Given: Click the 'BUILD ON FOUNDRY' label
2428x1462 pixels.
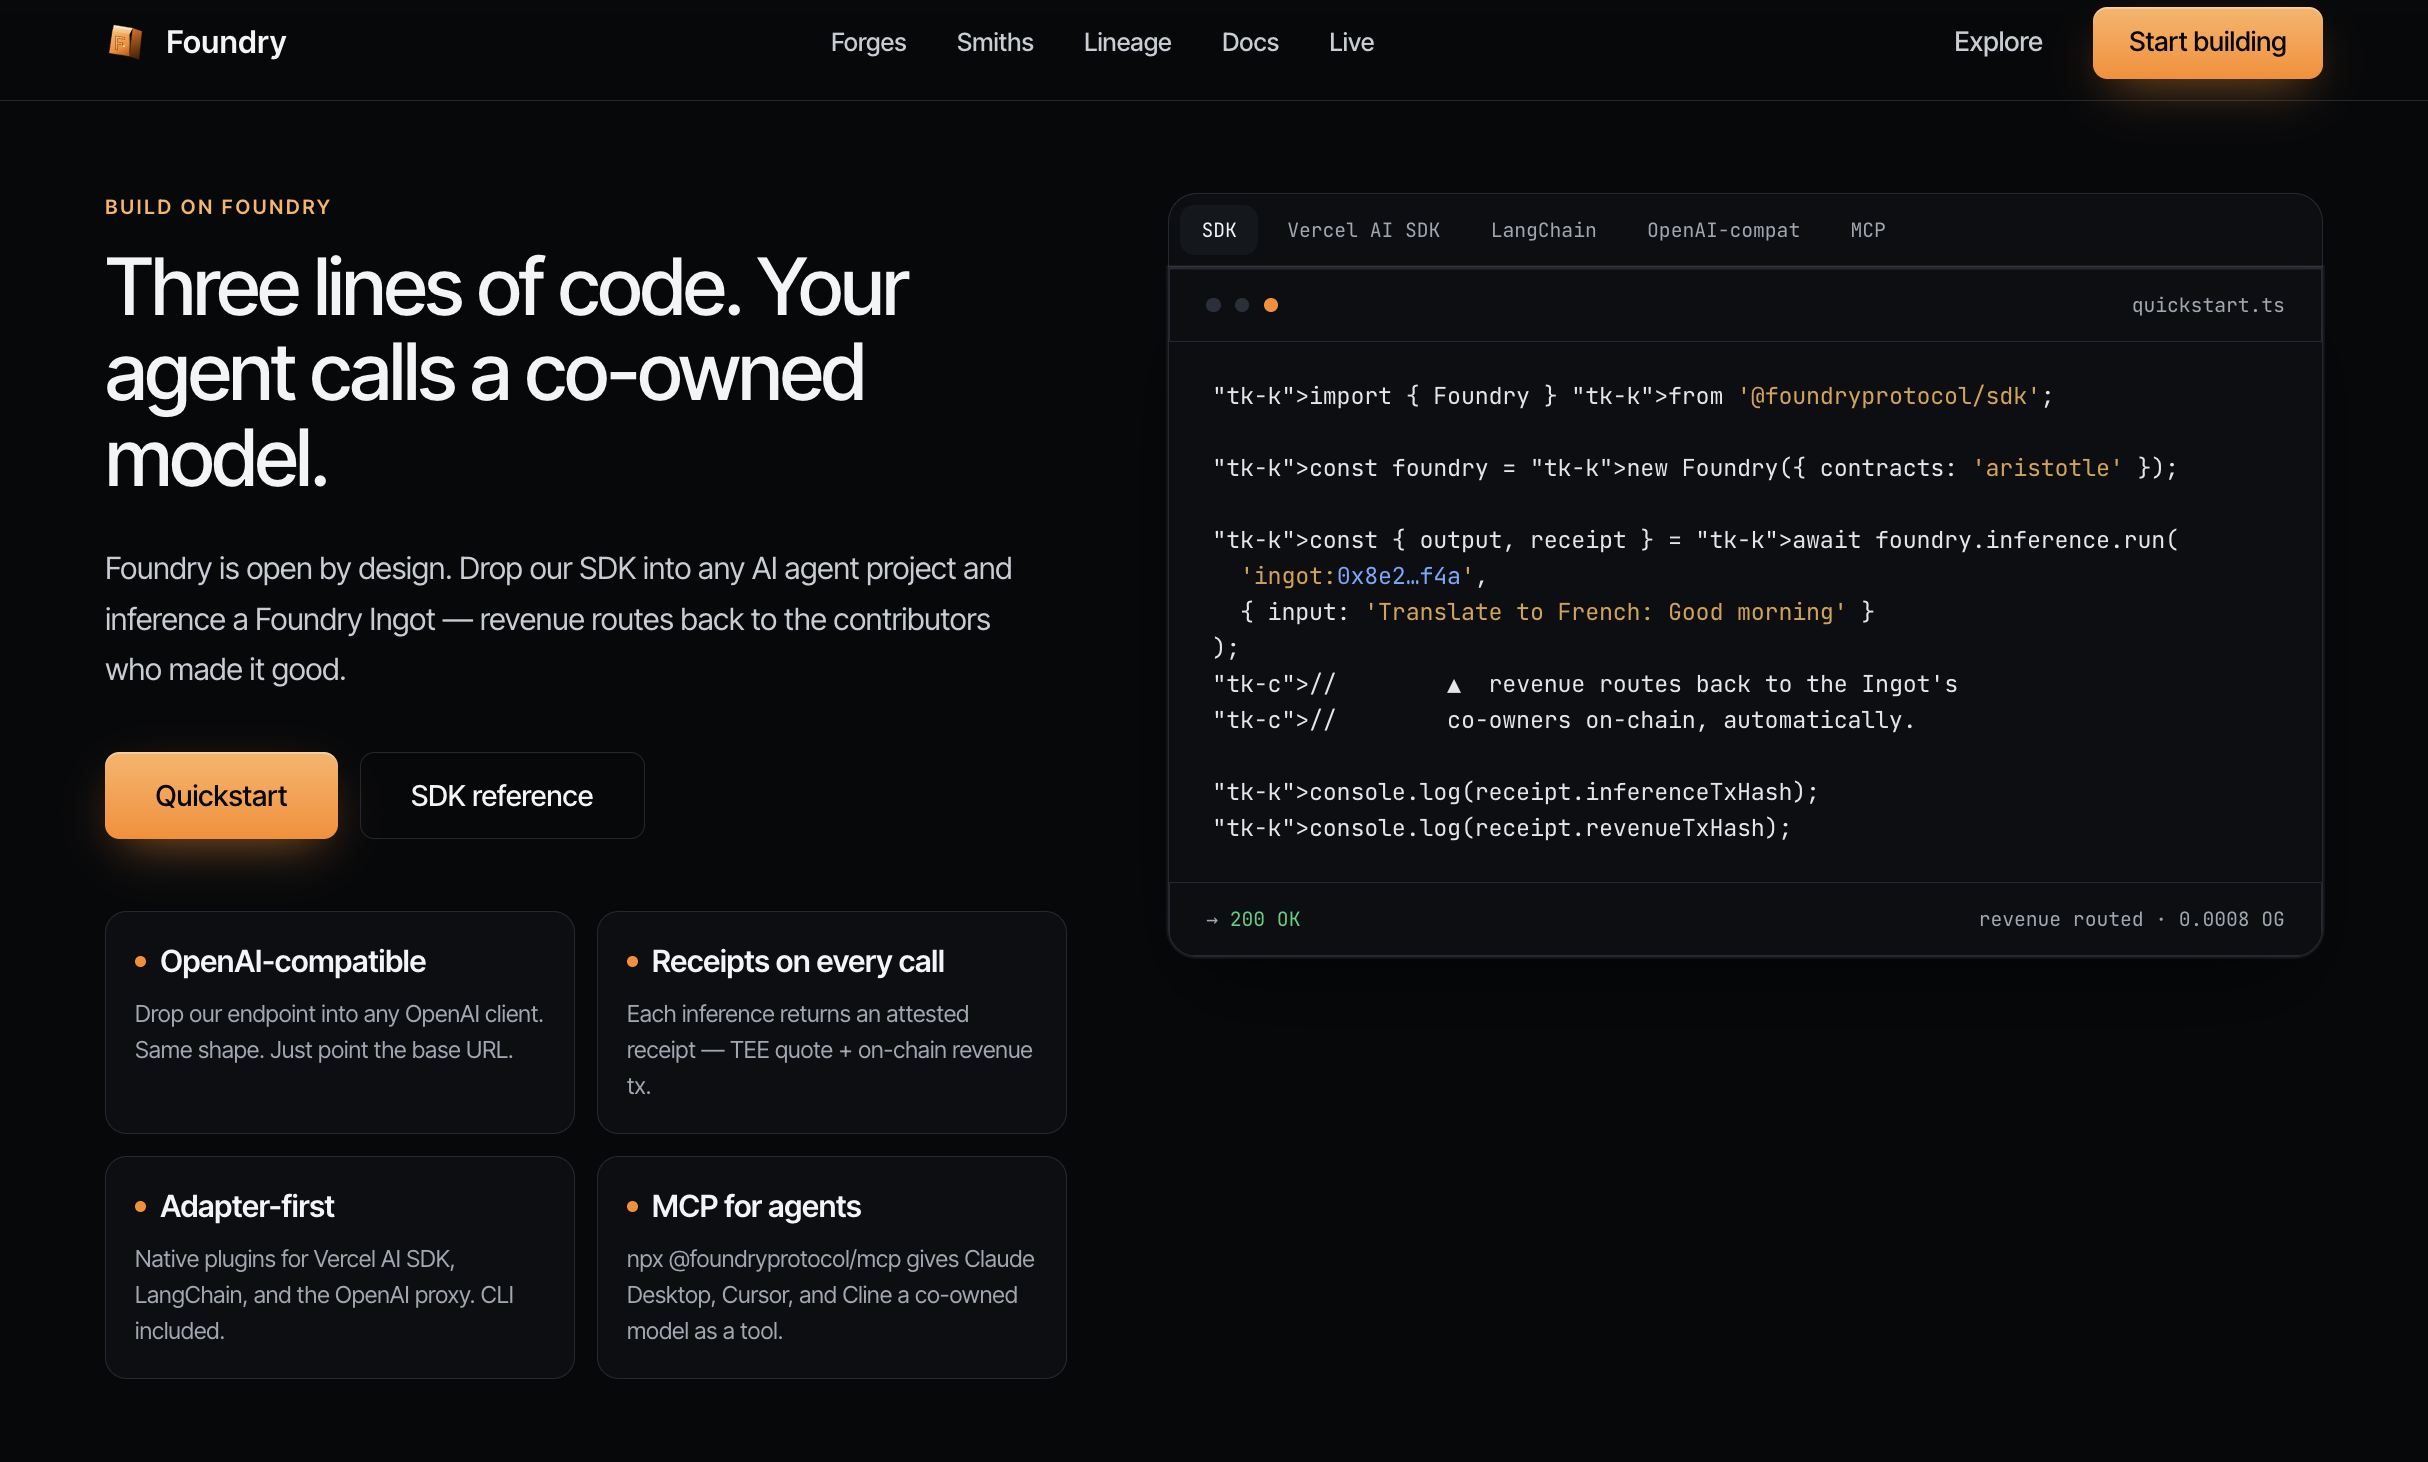Looking at the screenshot, I should [x=218, y=207].
